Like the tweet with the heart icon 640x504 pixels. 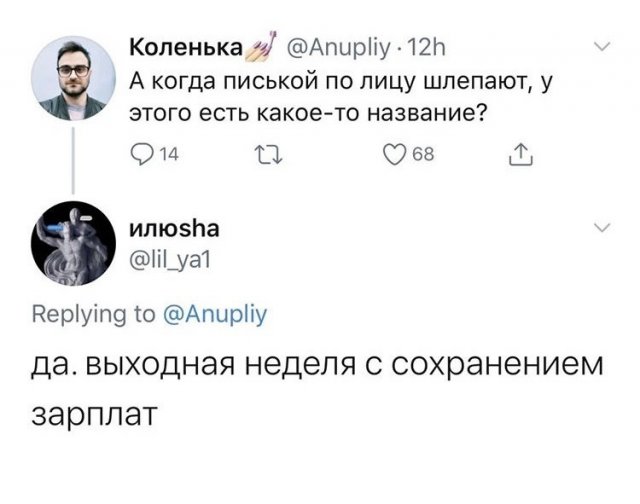tap(393, 153)
